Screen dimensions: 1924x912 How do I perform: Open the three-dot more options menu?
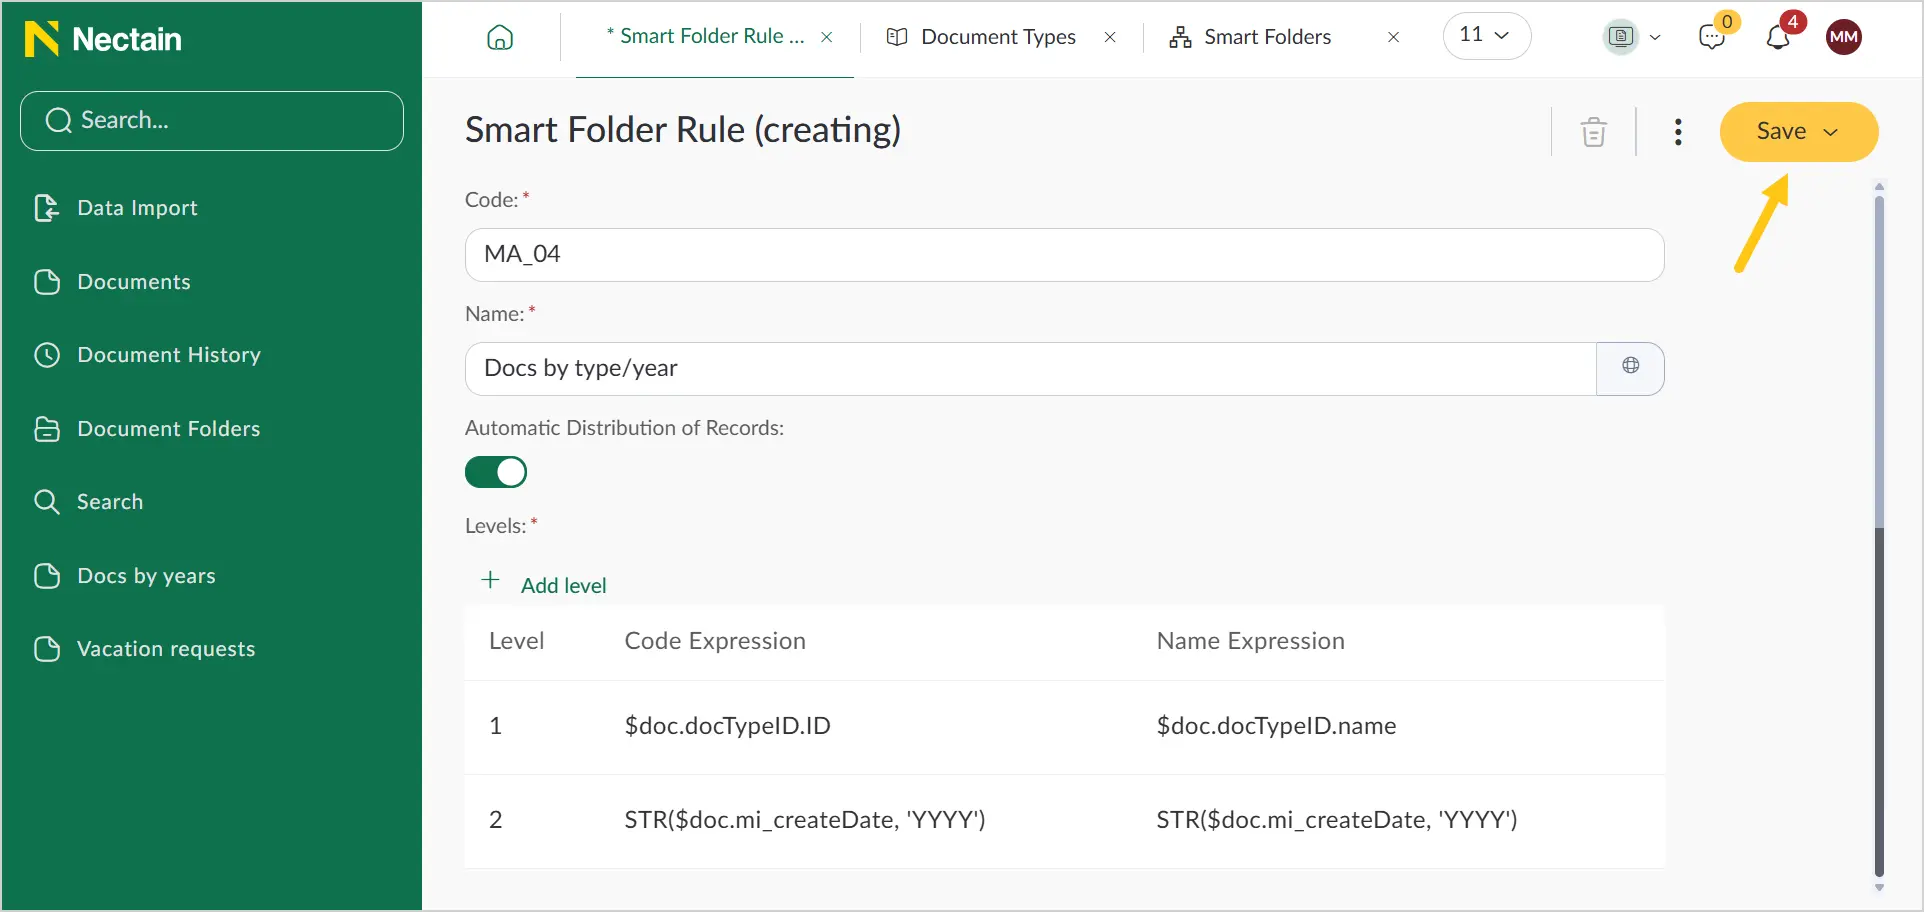(1678, 132)
